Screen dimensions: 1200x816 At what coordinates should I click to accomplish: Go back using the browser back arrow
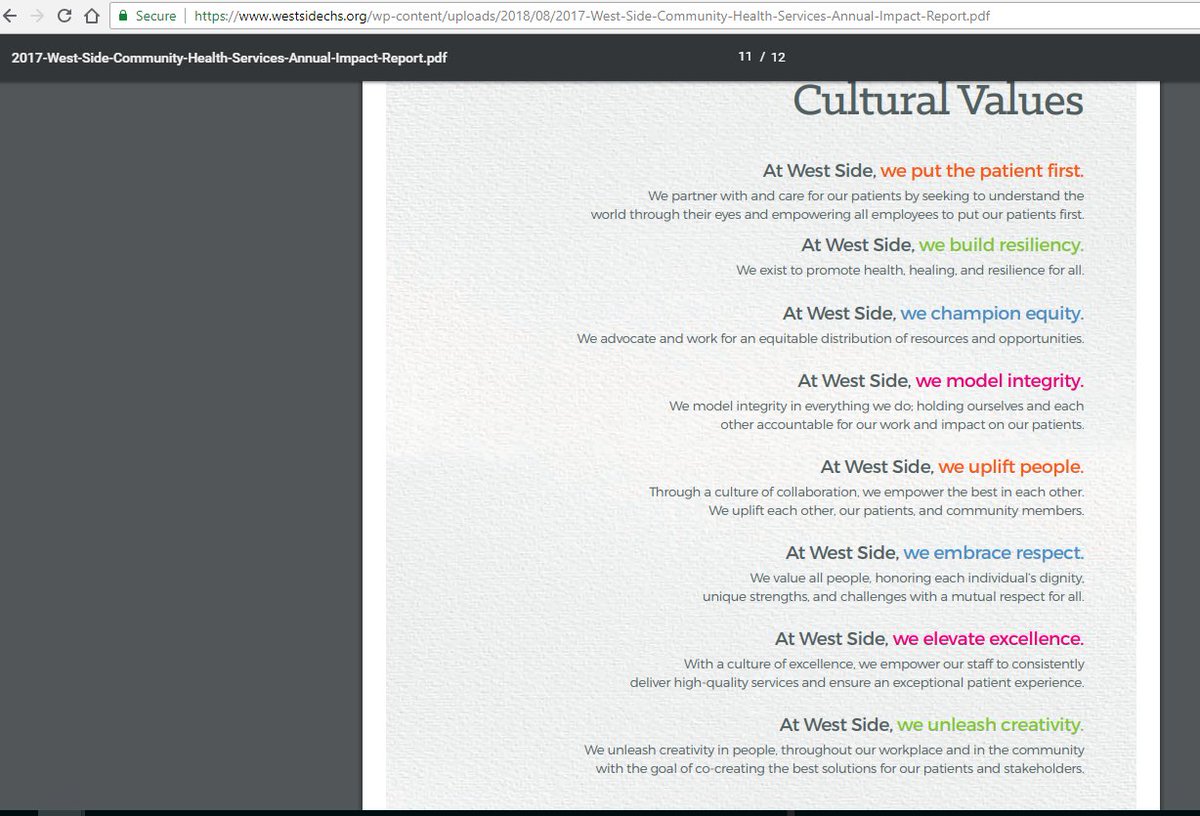coord(10,16)
